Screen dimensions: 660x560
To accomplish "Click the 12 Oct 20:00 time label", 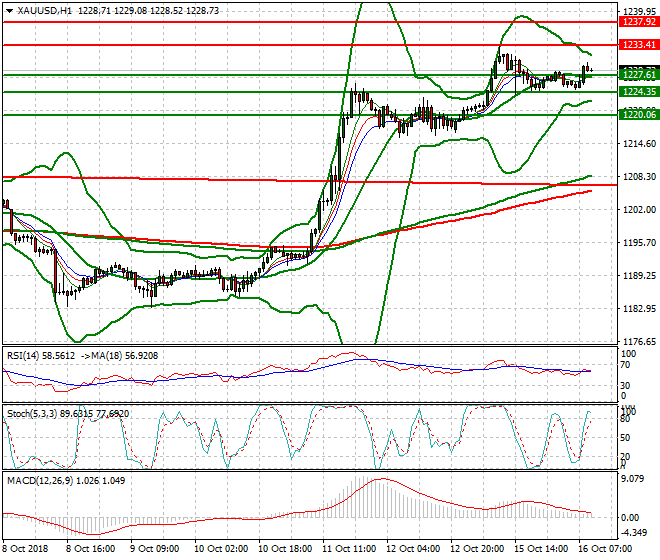I will tap(477, 549).
